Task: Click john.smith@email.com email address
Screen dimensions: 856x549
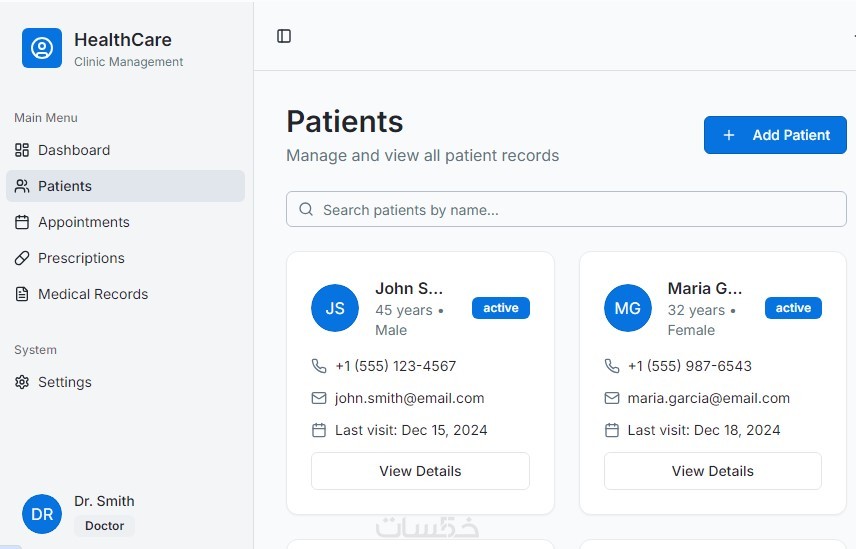Action: coord(410,398)
